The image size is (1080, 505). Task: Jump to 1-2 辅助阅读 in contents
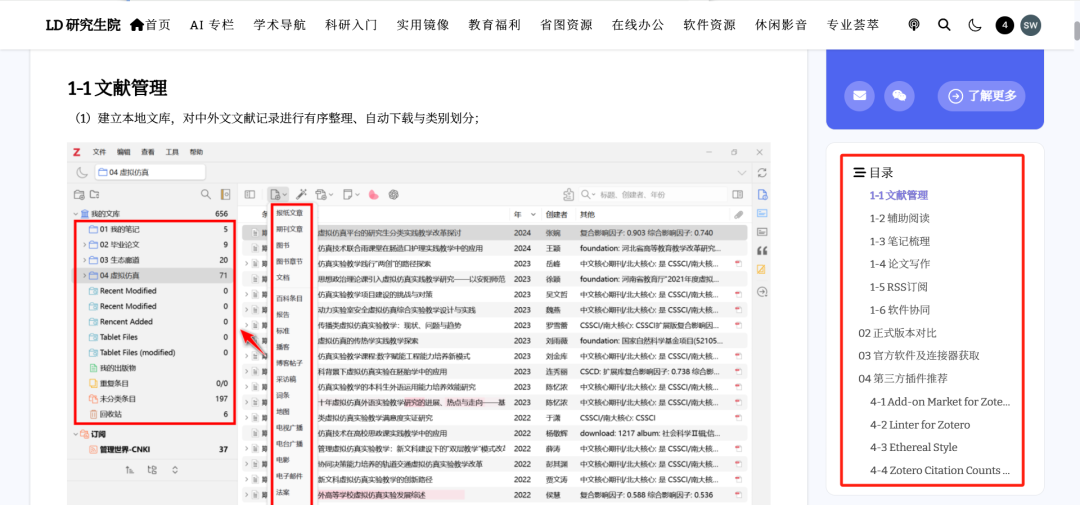pos(899,218)
